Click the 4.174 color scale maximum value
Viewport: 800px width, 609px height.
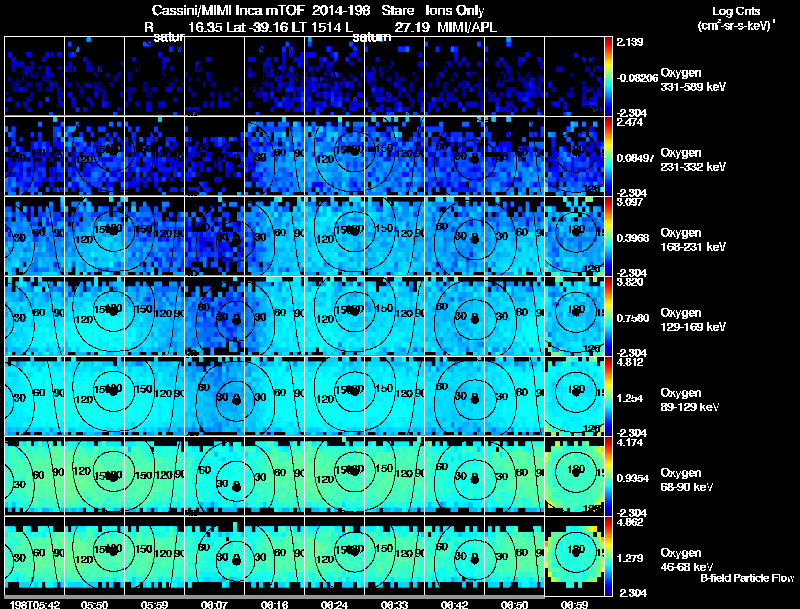coord(630,442)
